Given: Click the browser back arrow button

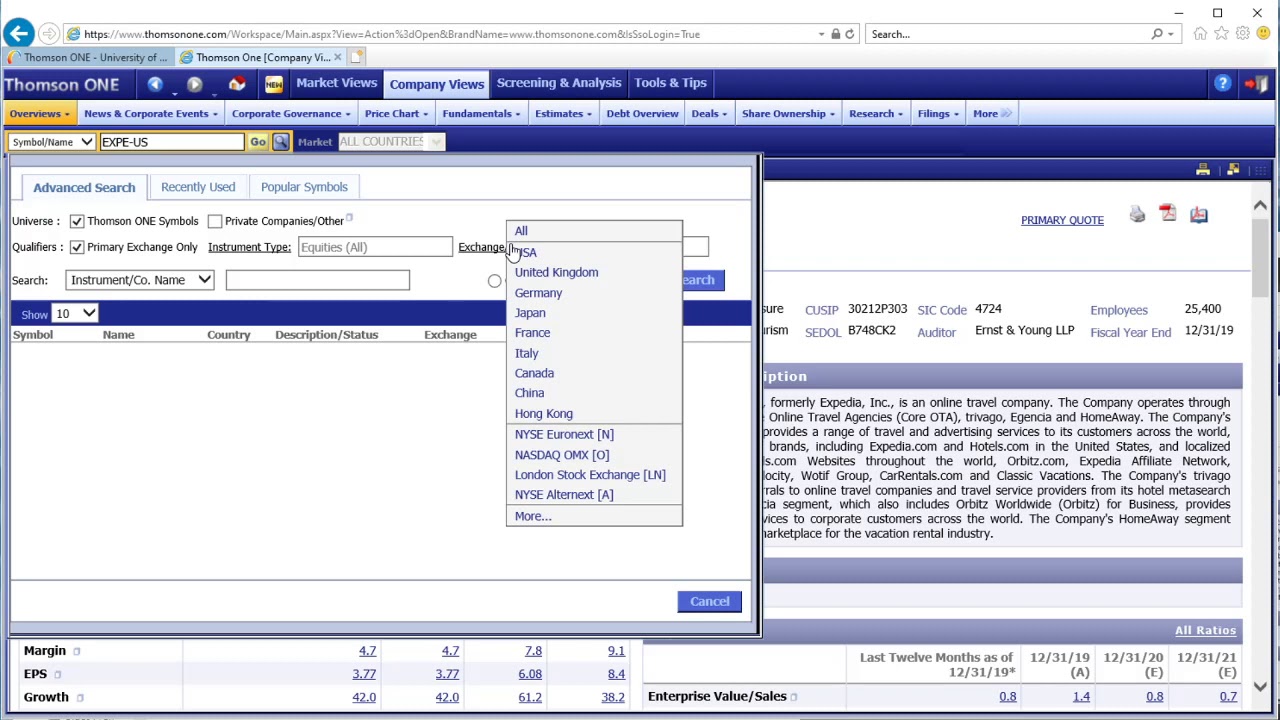Looking at the screenshot, I should (x=19, y=34).
